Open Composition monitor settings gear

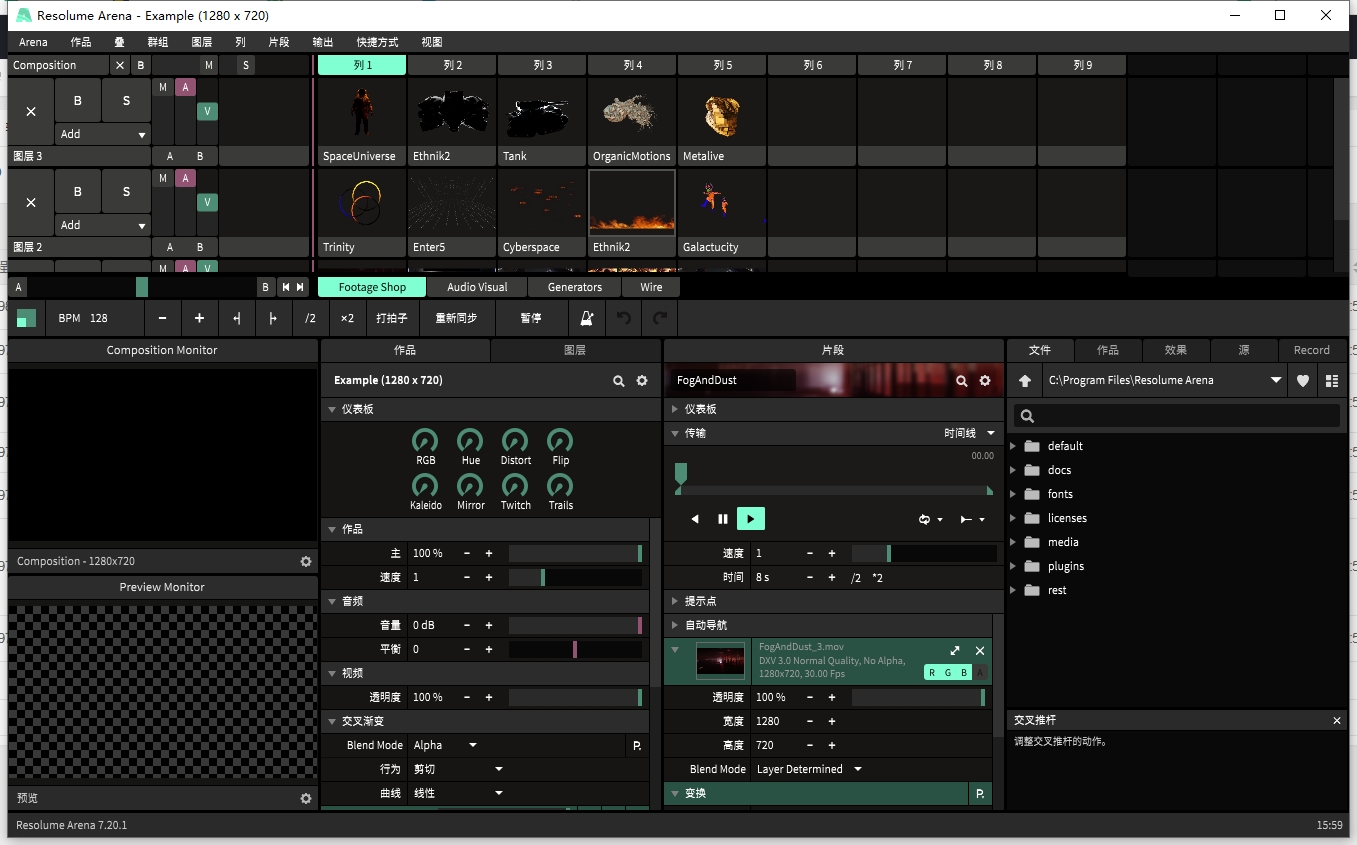tap(306, 562)
